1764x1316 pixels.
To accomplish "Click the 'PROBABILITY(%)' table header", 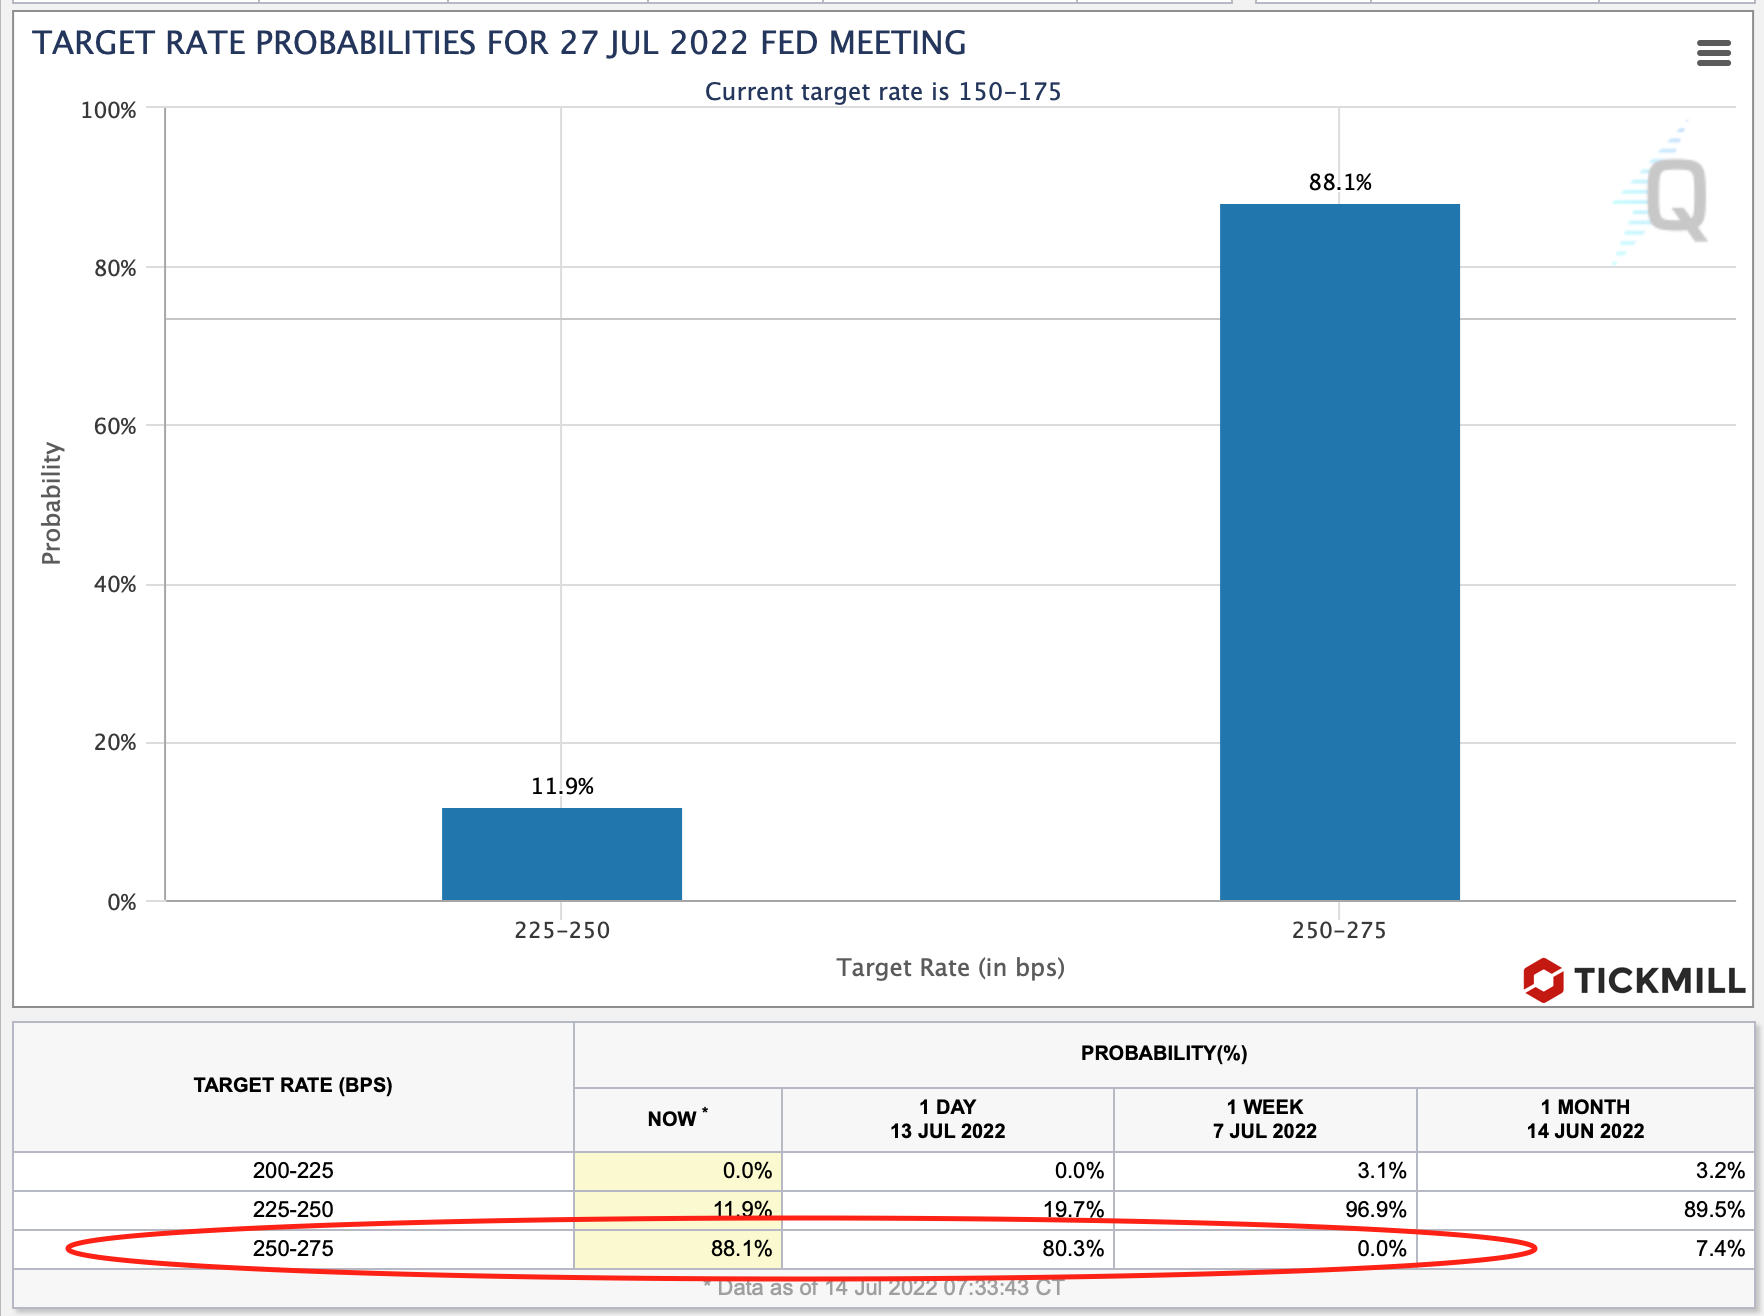I will pos(1164,1053).
